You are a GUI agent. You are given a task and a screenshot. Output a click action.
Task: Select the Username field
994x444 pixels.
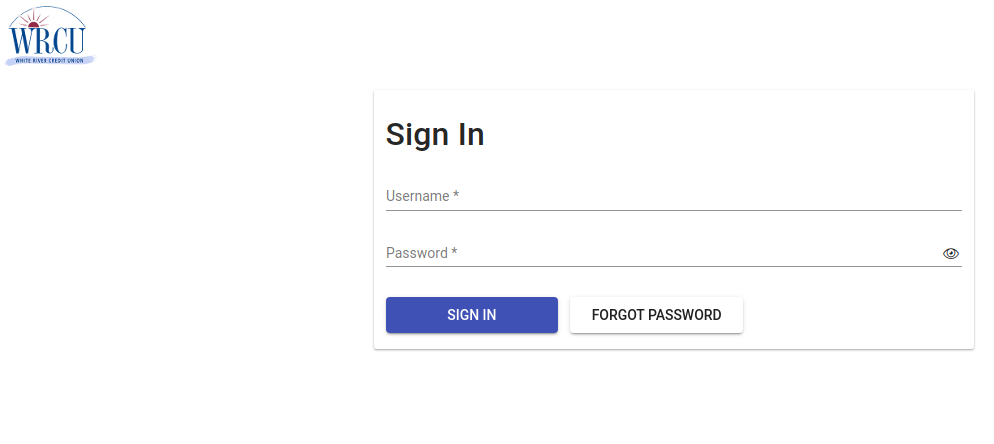click(673, 196)
